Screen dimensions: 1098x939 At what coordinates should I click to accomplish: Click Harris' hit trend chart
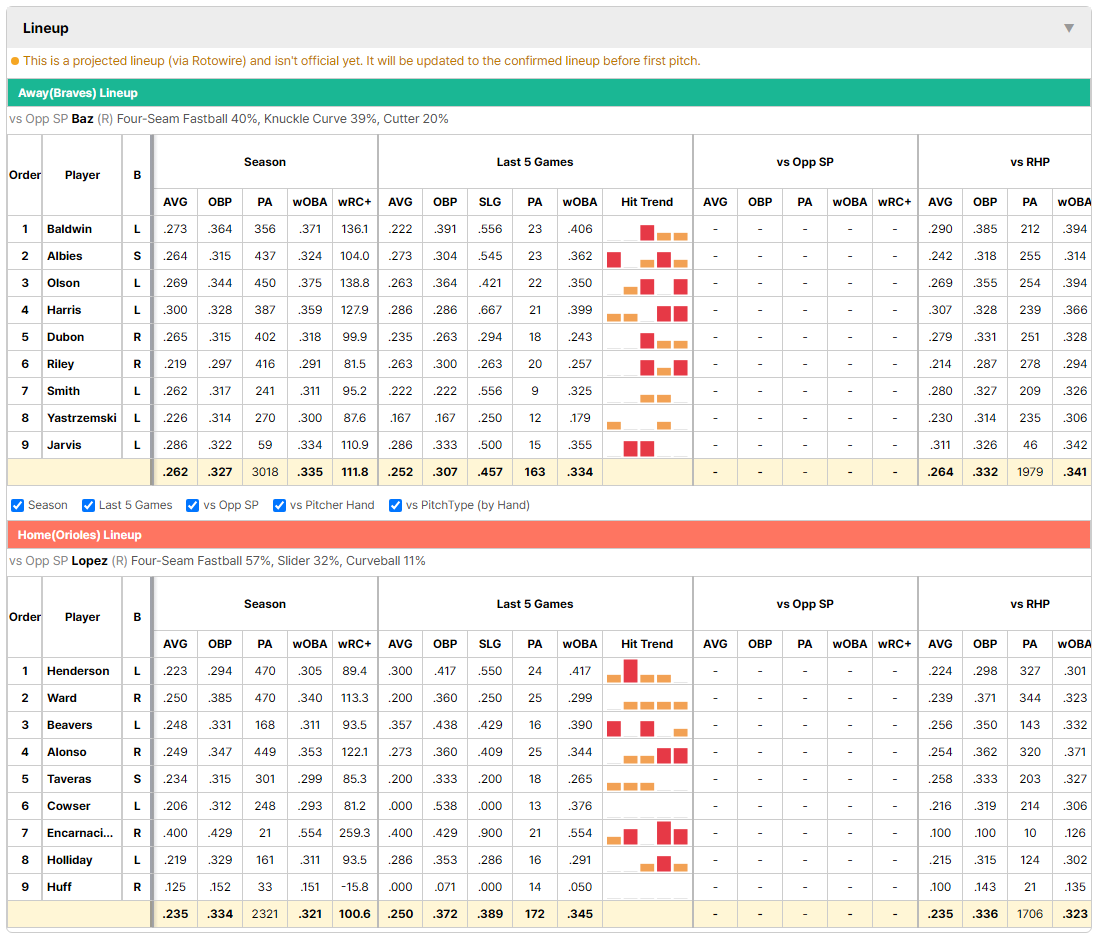[647, 310]
